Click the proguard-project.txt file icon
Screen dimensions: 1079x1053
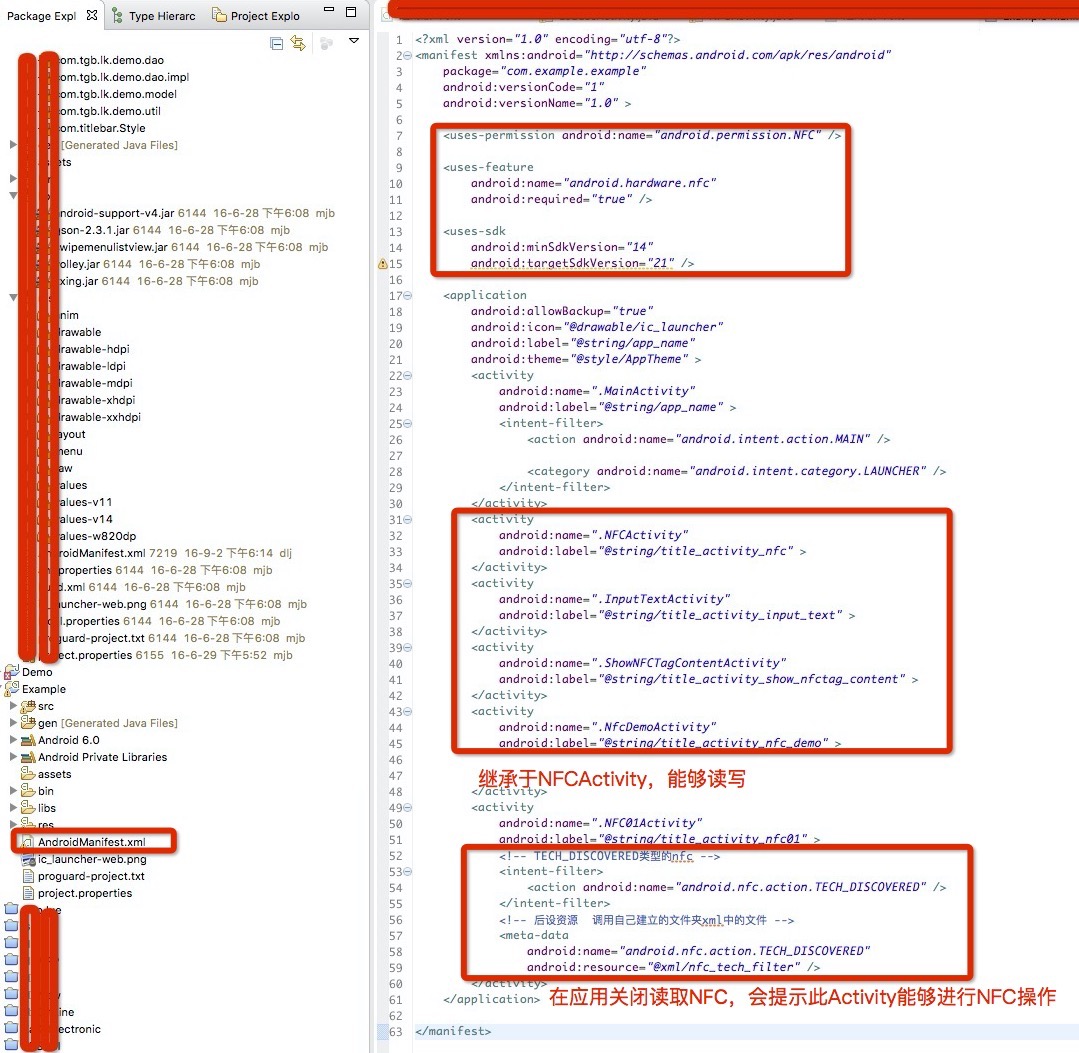28,876
